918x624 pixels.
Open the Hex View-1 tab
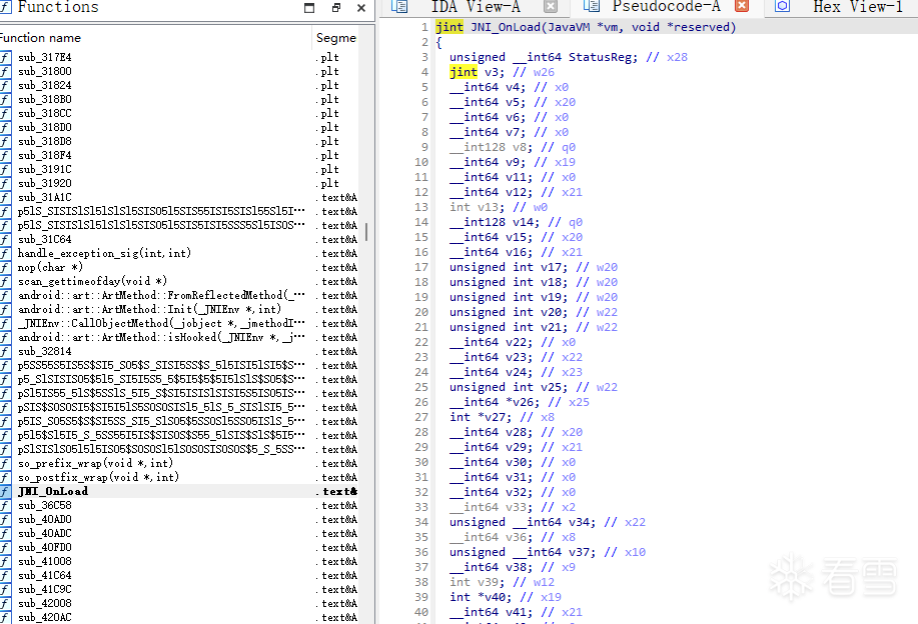pos(857,6)
